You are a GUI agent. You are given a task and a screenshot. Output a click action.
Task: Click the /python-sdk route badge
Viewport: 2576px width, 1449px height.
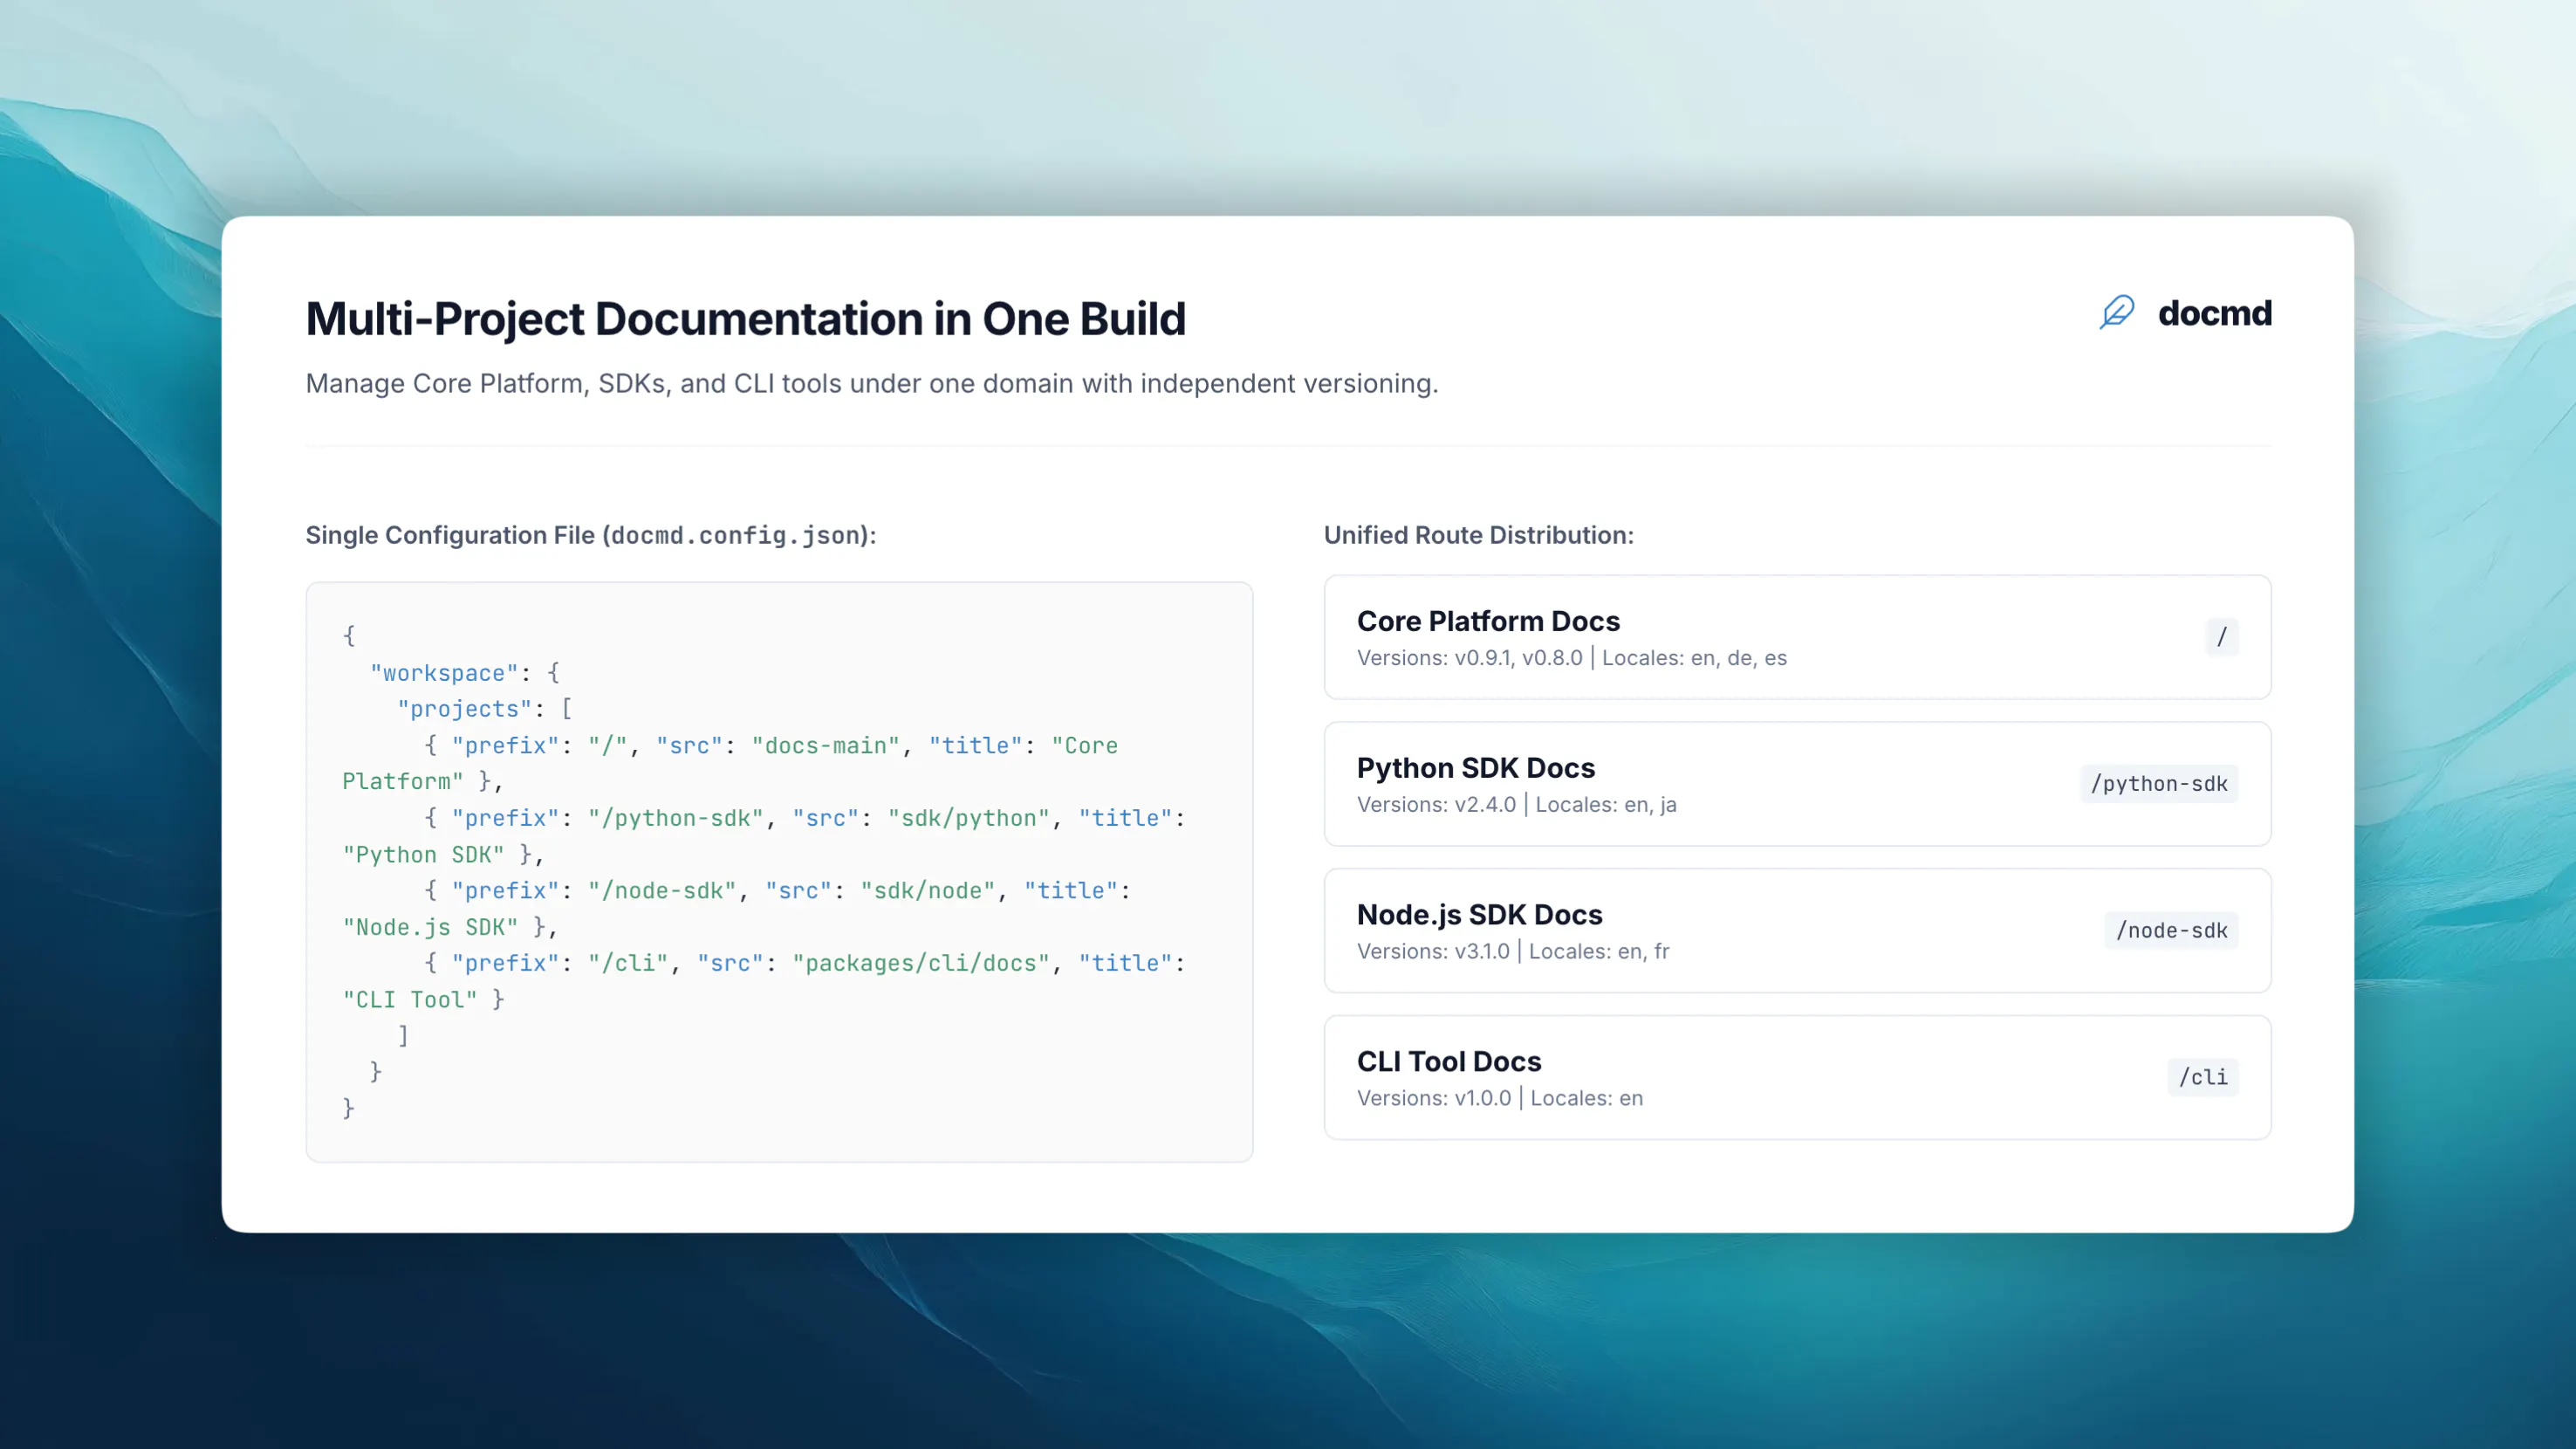[x=2159, y=784]
